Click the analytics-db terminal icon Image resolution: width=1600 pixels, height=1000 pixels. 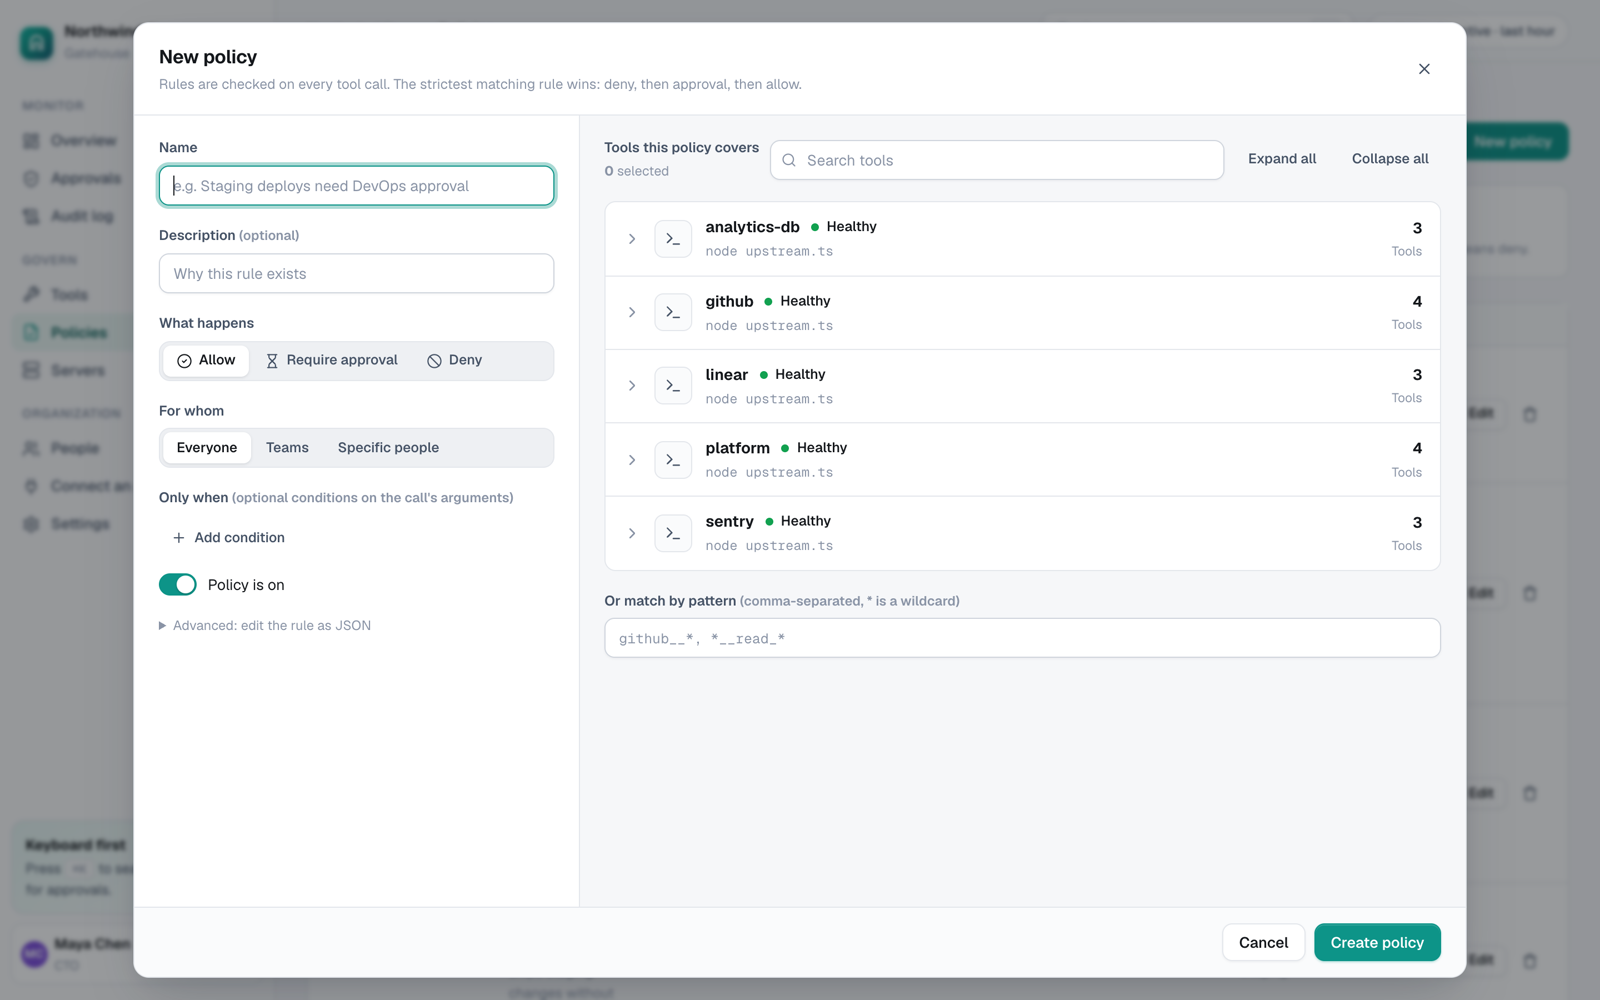tap(673, 239)
